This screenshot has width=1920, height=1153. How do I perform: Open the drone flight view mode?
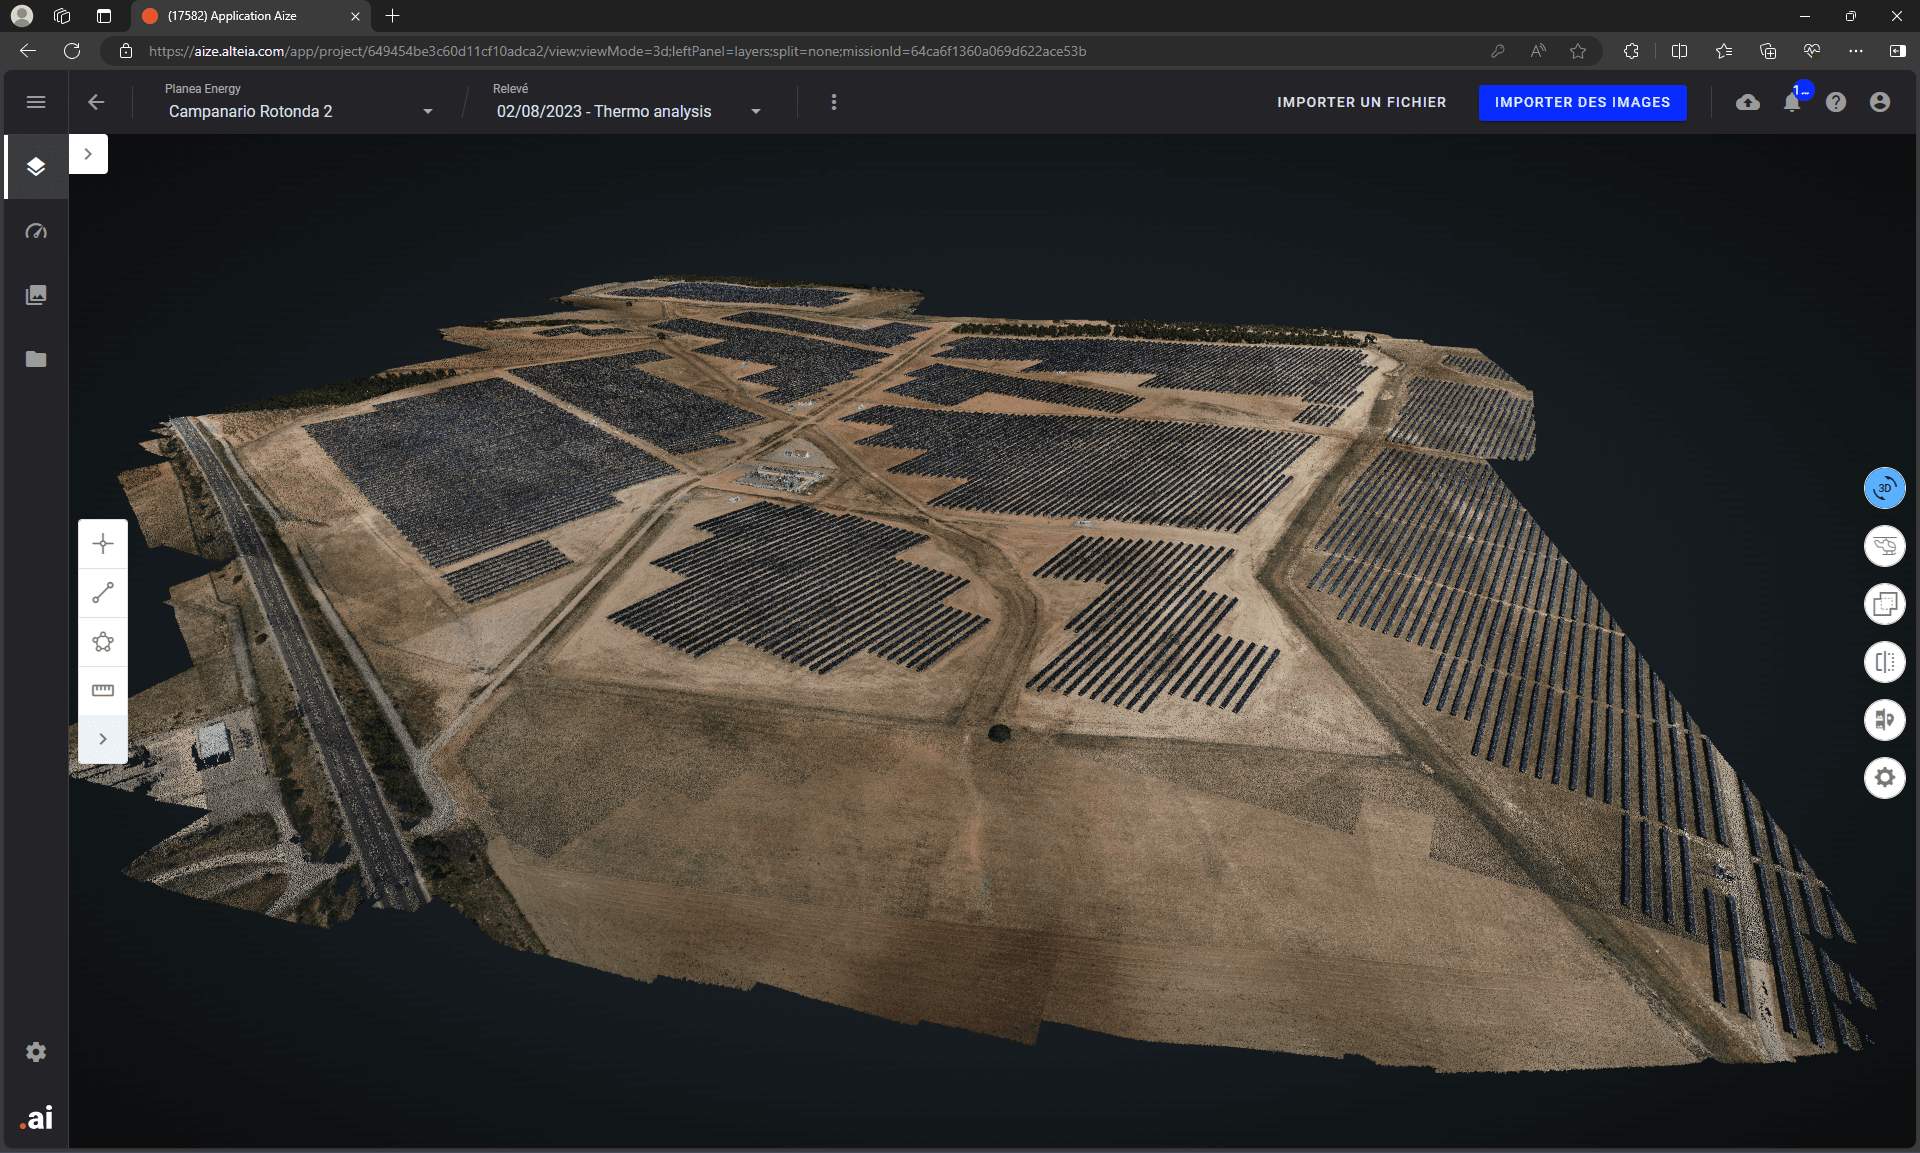point(1884,546)
